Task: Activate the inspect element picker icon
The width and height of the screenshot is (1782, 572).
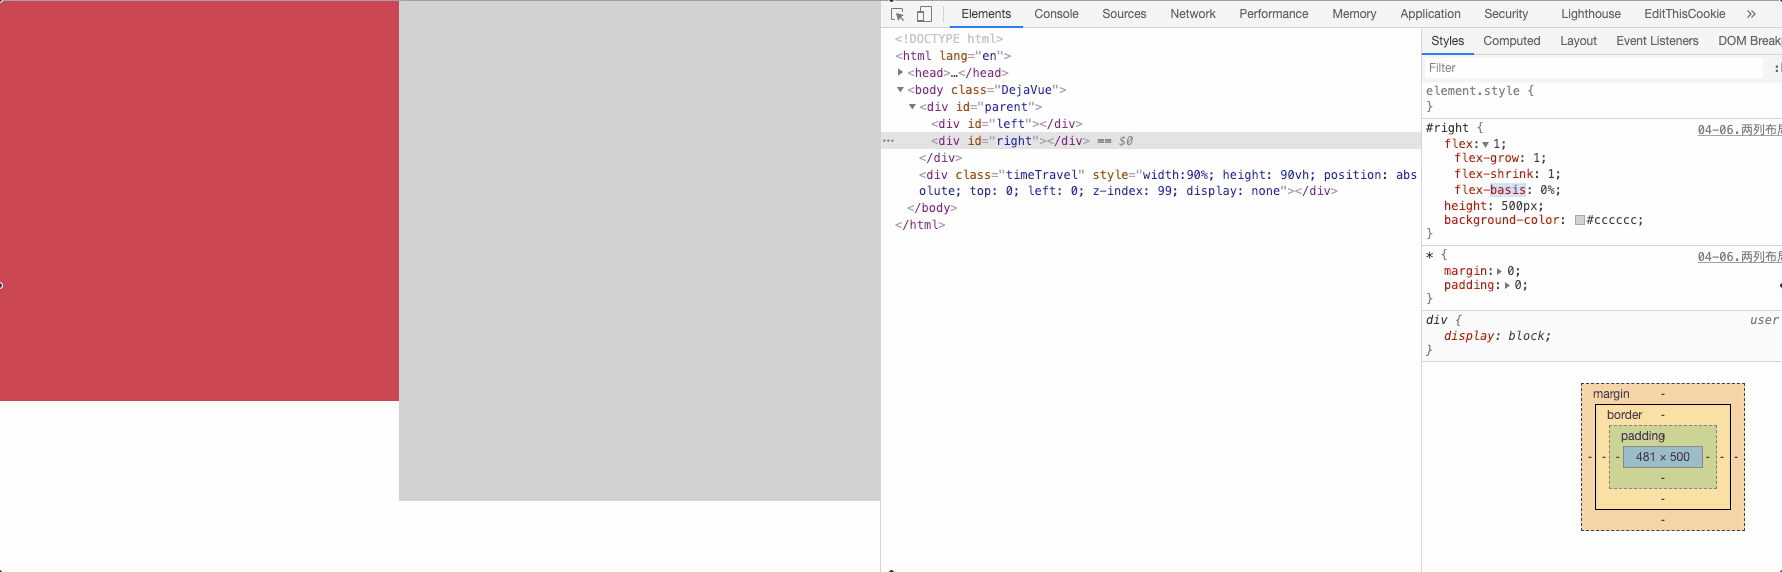Action: pyautogui.click(x=897, y=14)
